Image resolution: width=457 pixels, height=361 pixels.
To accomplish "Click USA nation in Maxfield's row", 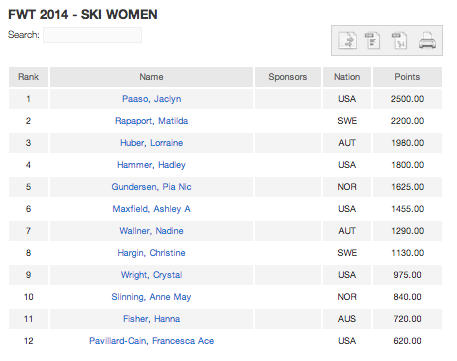I will [x=347, y=209].
